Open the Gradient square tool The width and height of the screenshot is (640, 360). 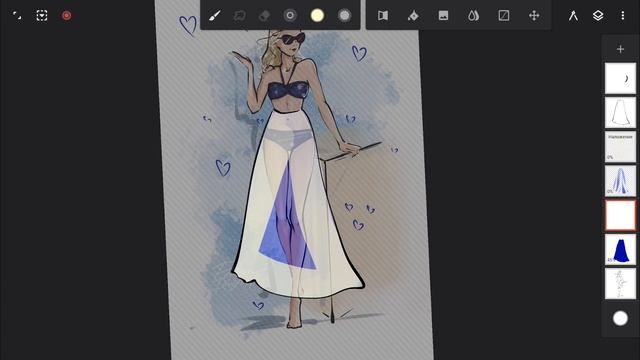click(504, 16)
